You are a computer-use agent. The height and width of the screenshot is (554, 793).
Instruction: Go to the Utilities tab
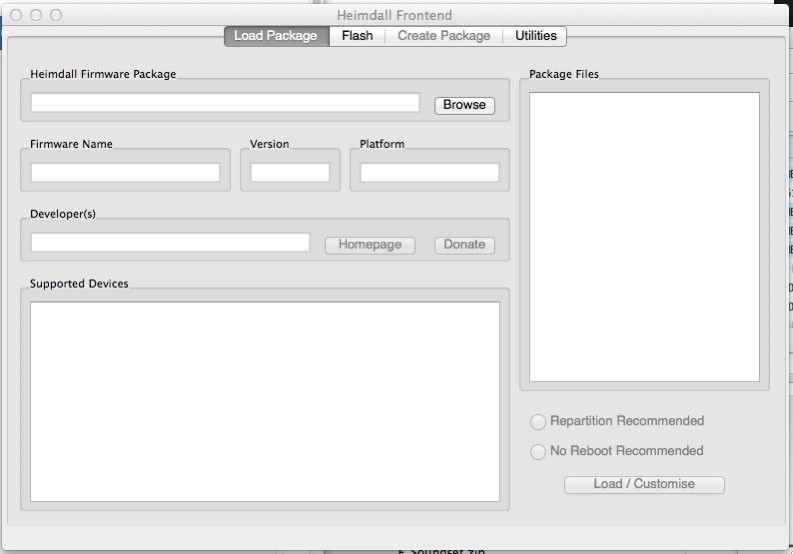pyautogui.click(x=535, y=36)
